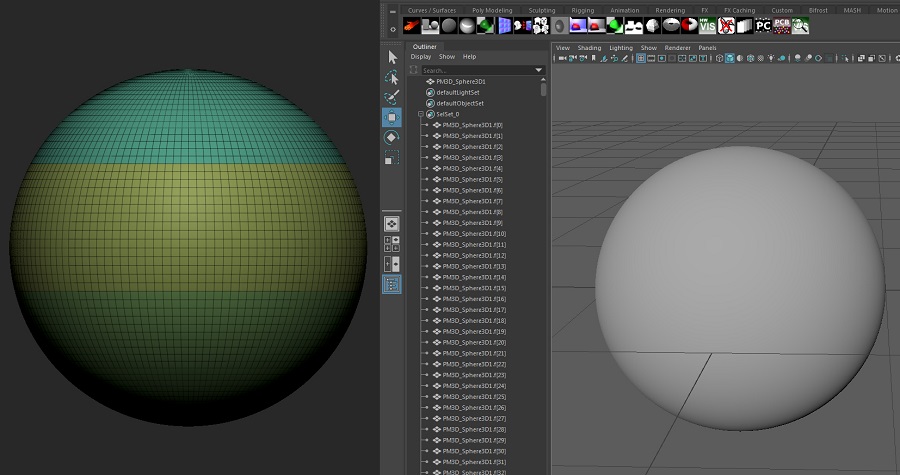Click the Isolate Select viewport icon
The height and width of the screenshot is (475, 900).
point(845,58)
